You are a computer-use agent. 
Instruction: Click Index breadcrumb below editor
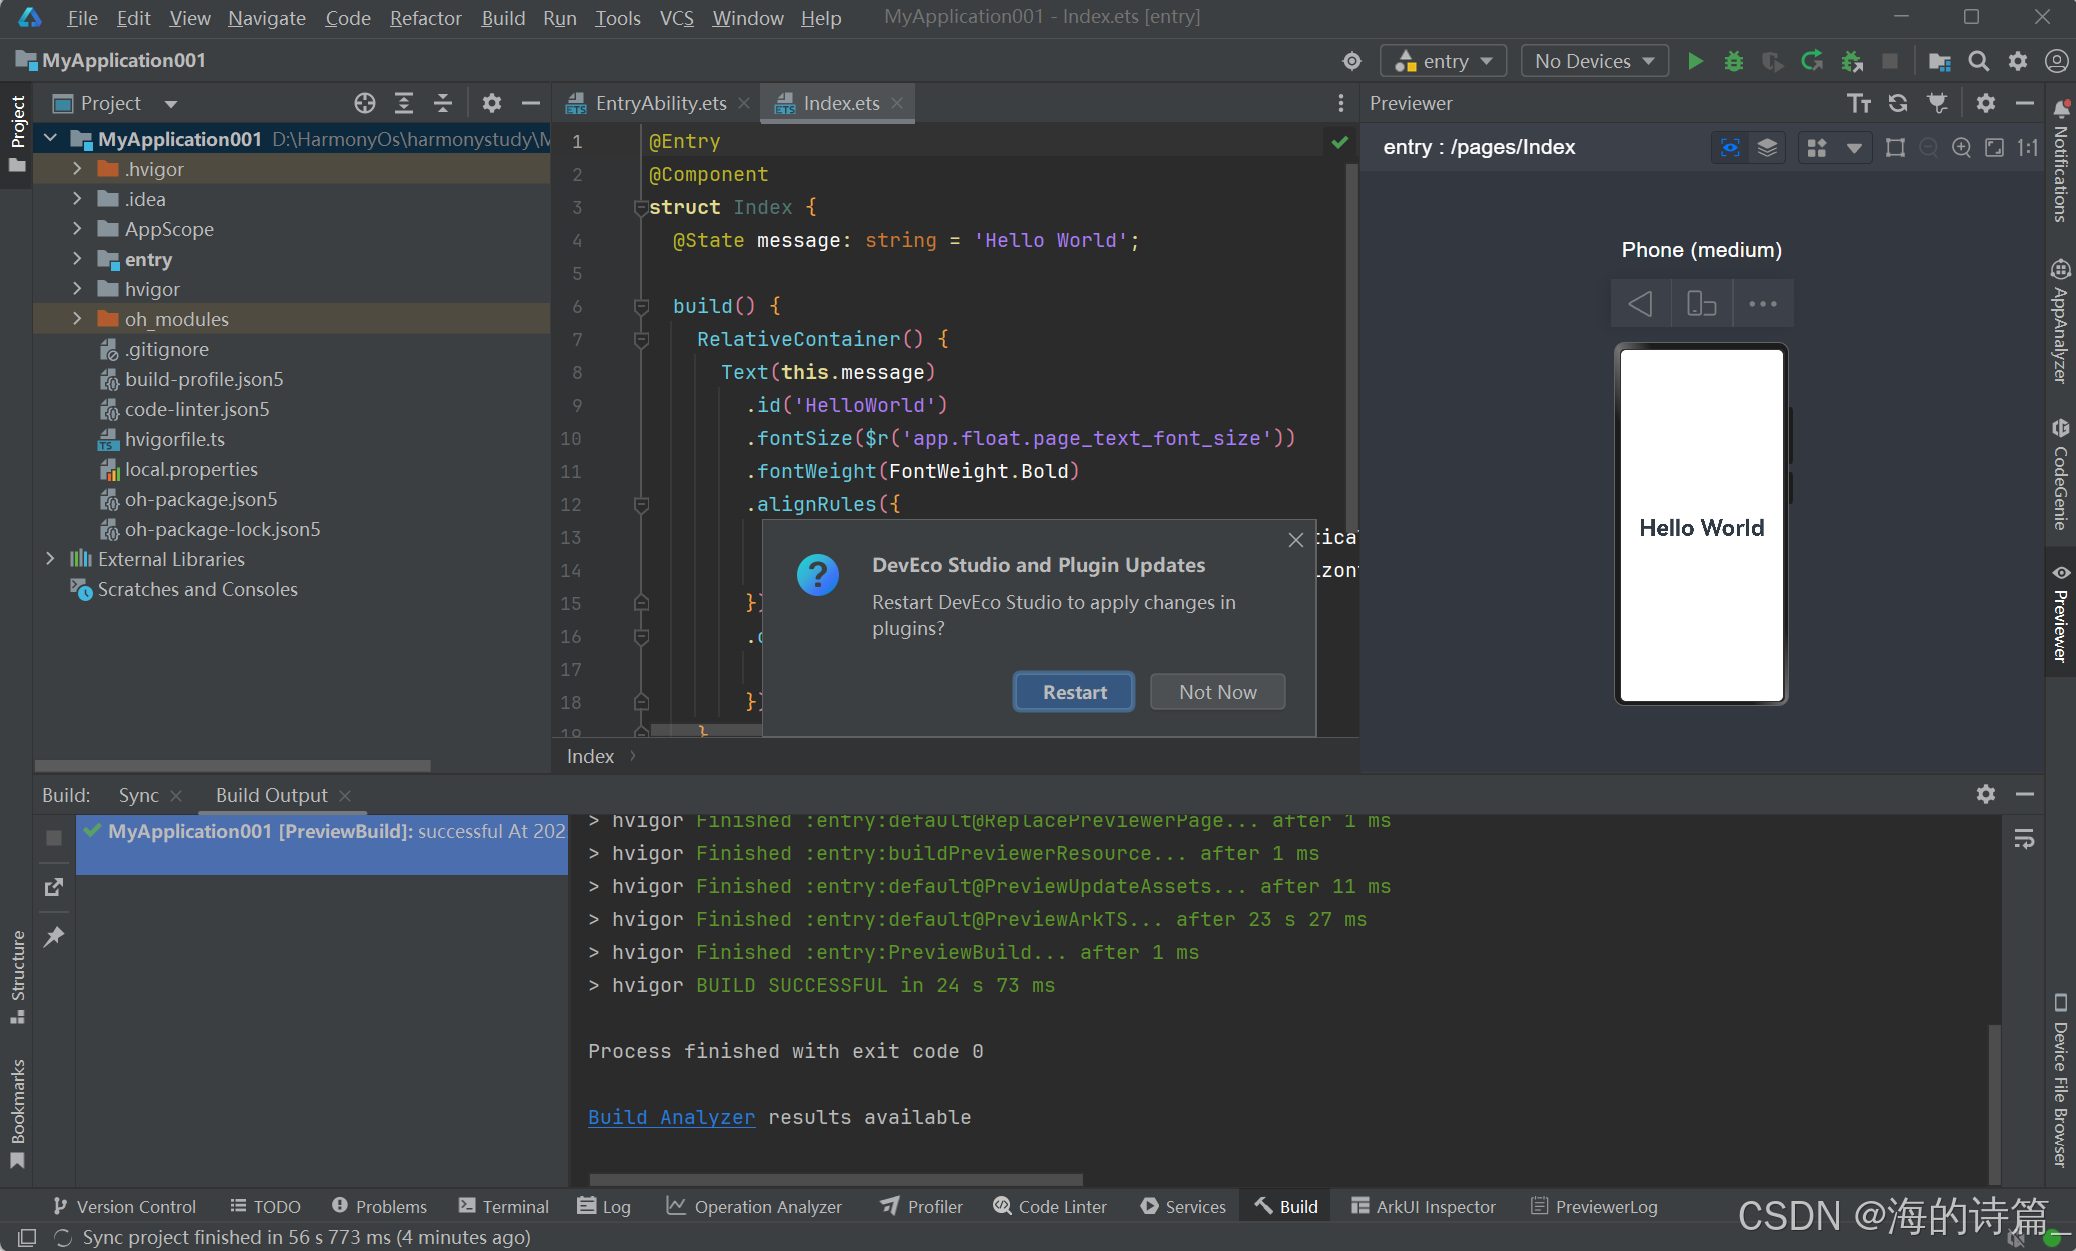click(590, 756)
